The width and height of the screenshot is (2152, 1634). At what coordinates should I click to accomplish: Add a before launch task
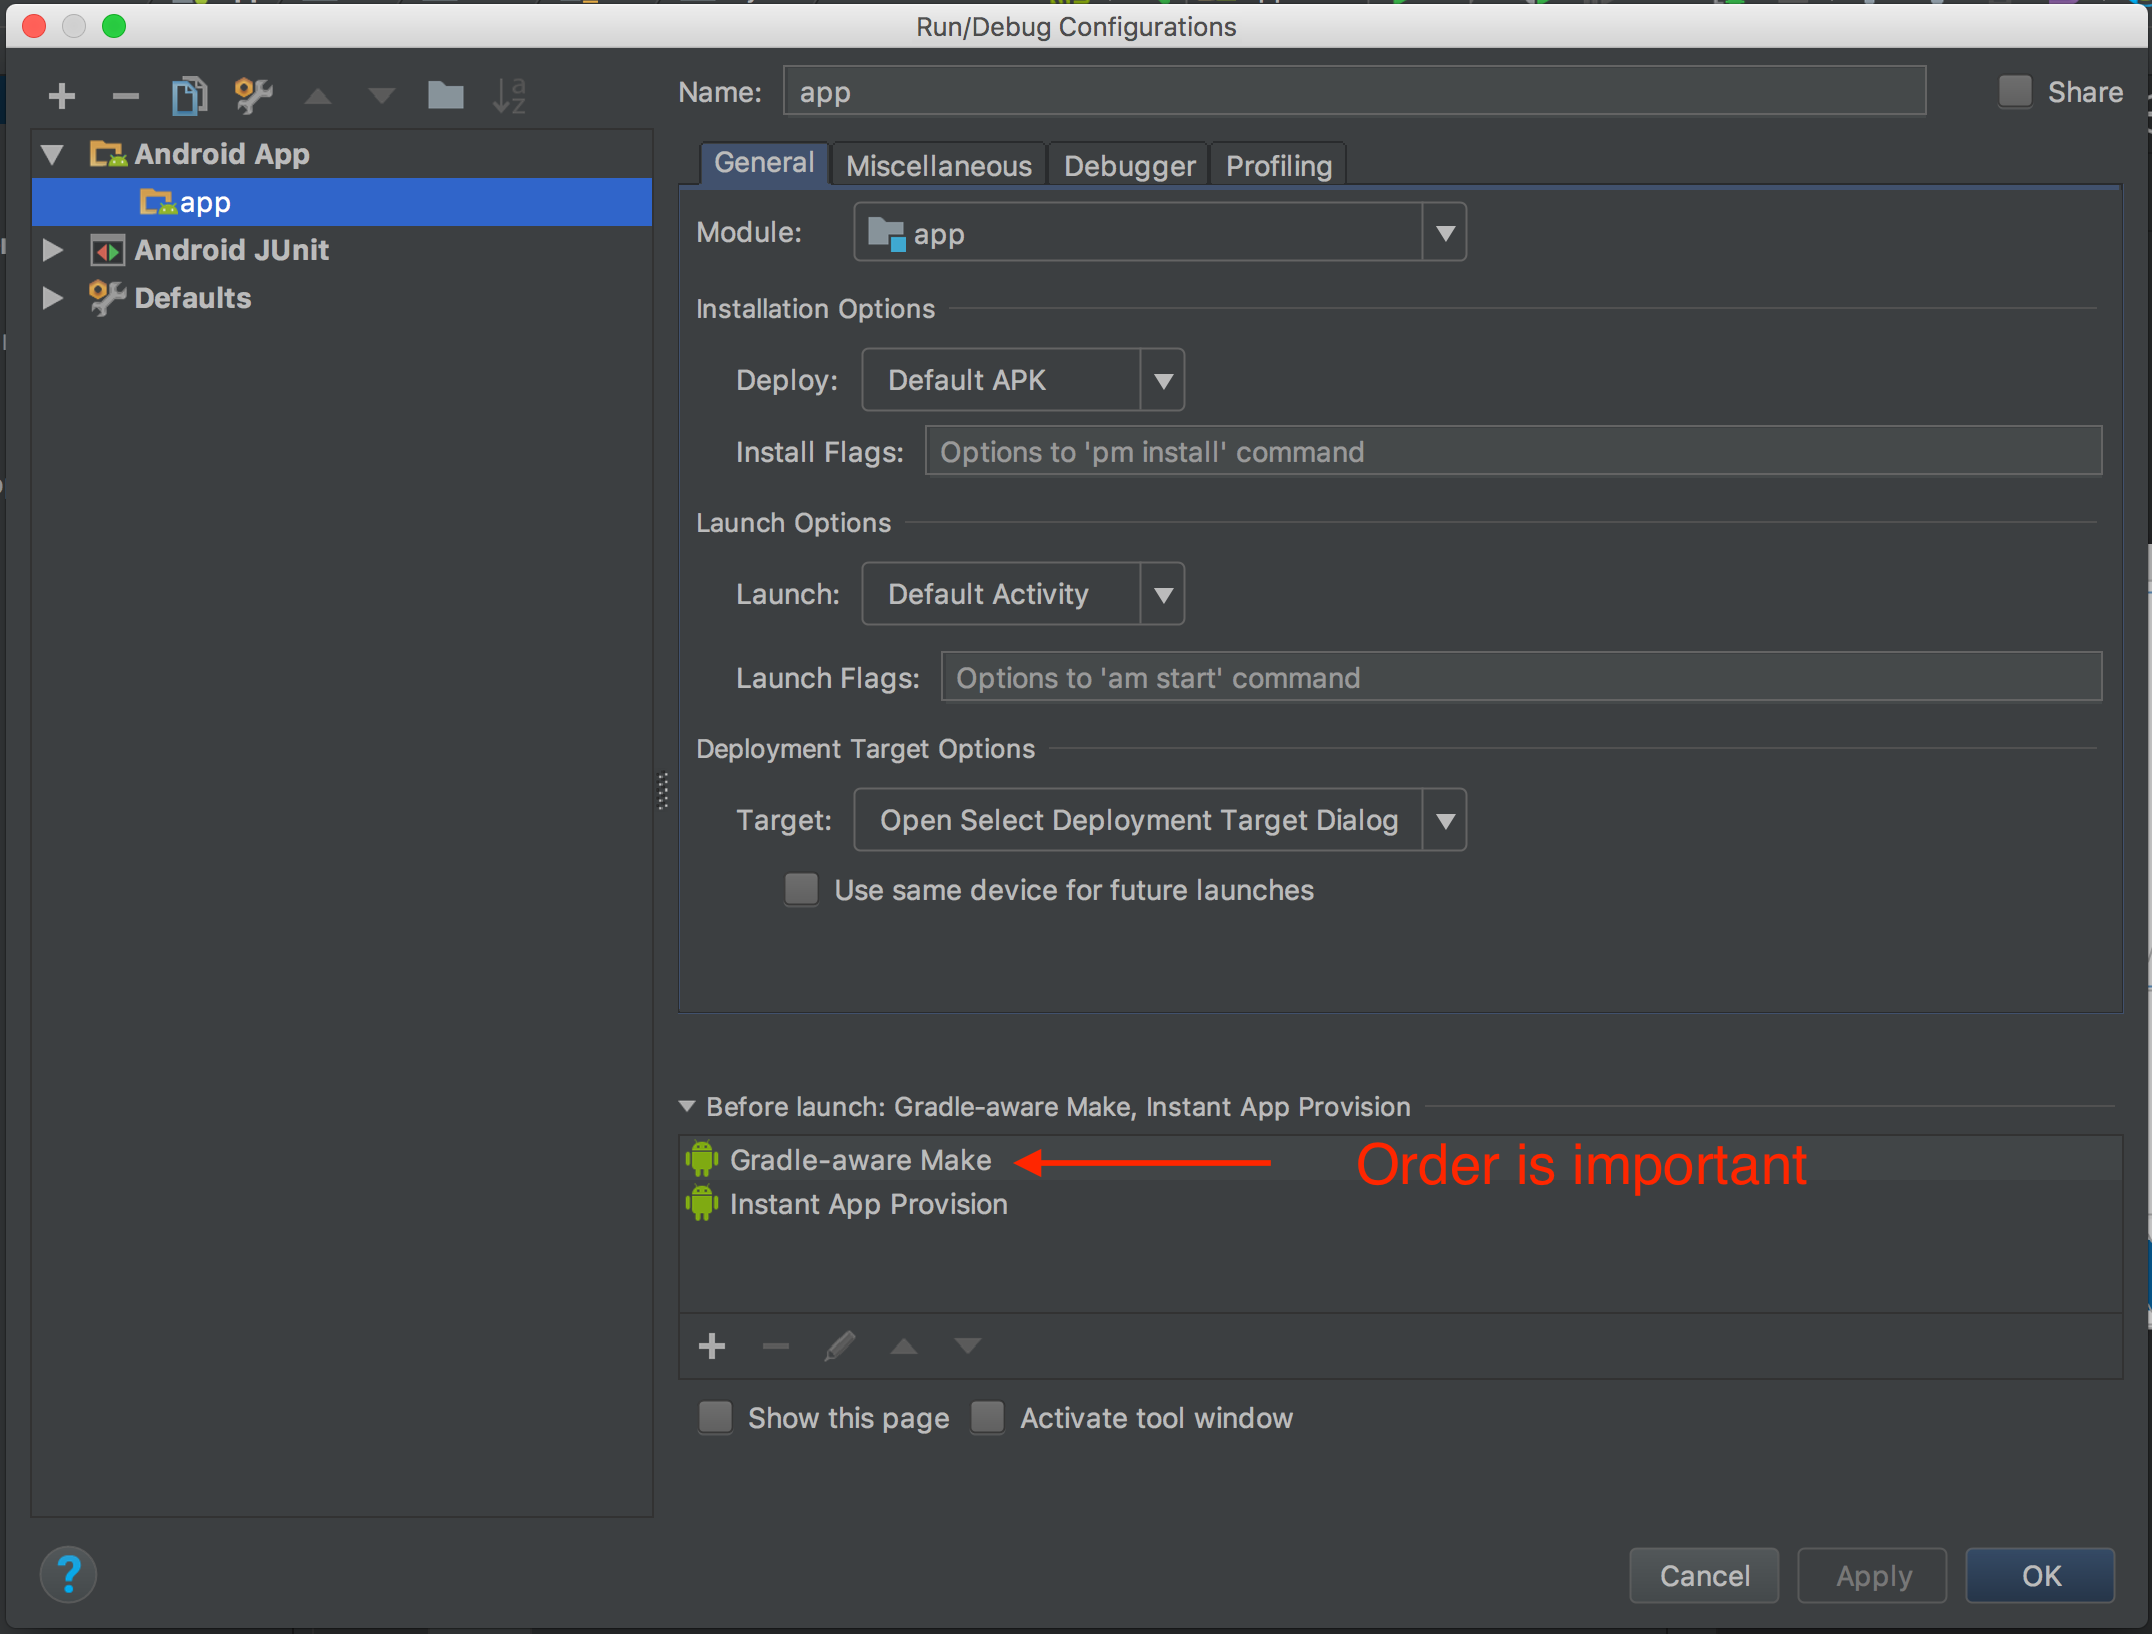[x=712, y=1346]
